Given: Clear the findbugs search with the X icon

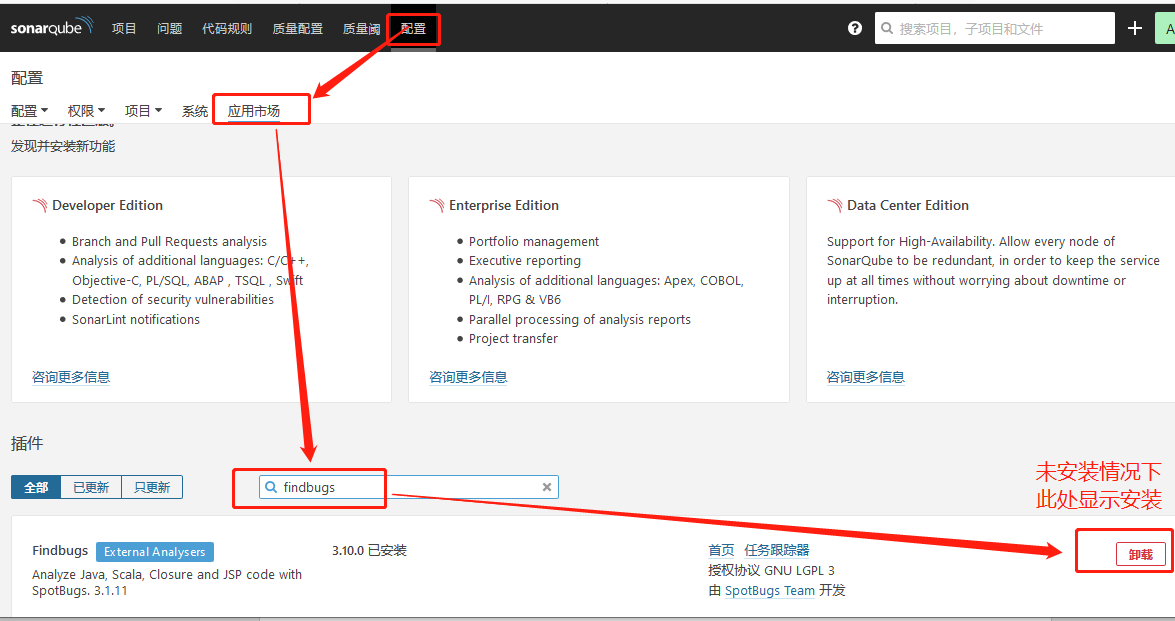Looking at the screenshot, I should 546,487.
